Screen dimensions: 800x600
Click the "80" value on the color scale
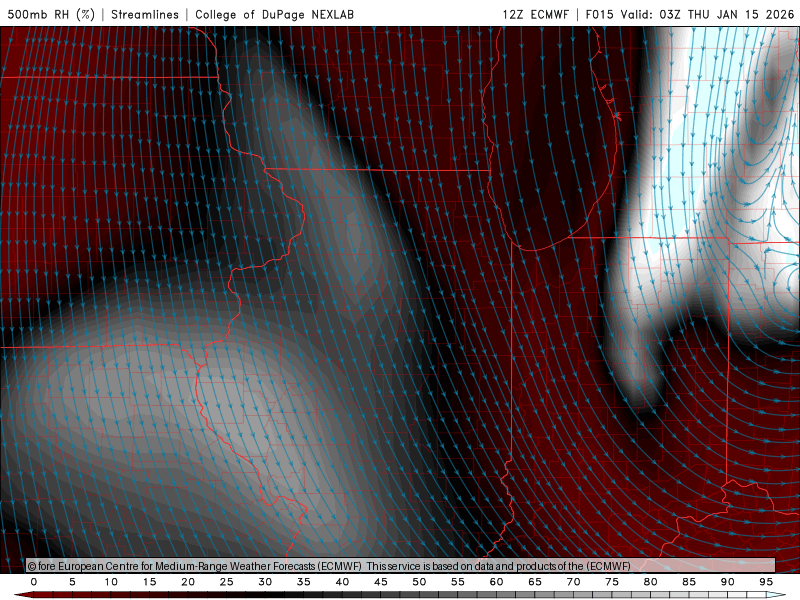pyautogui.click(x=651, y=582)
